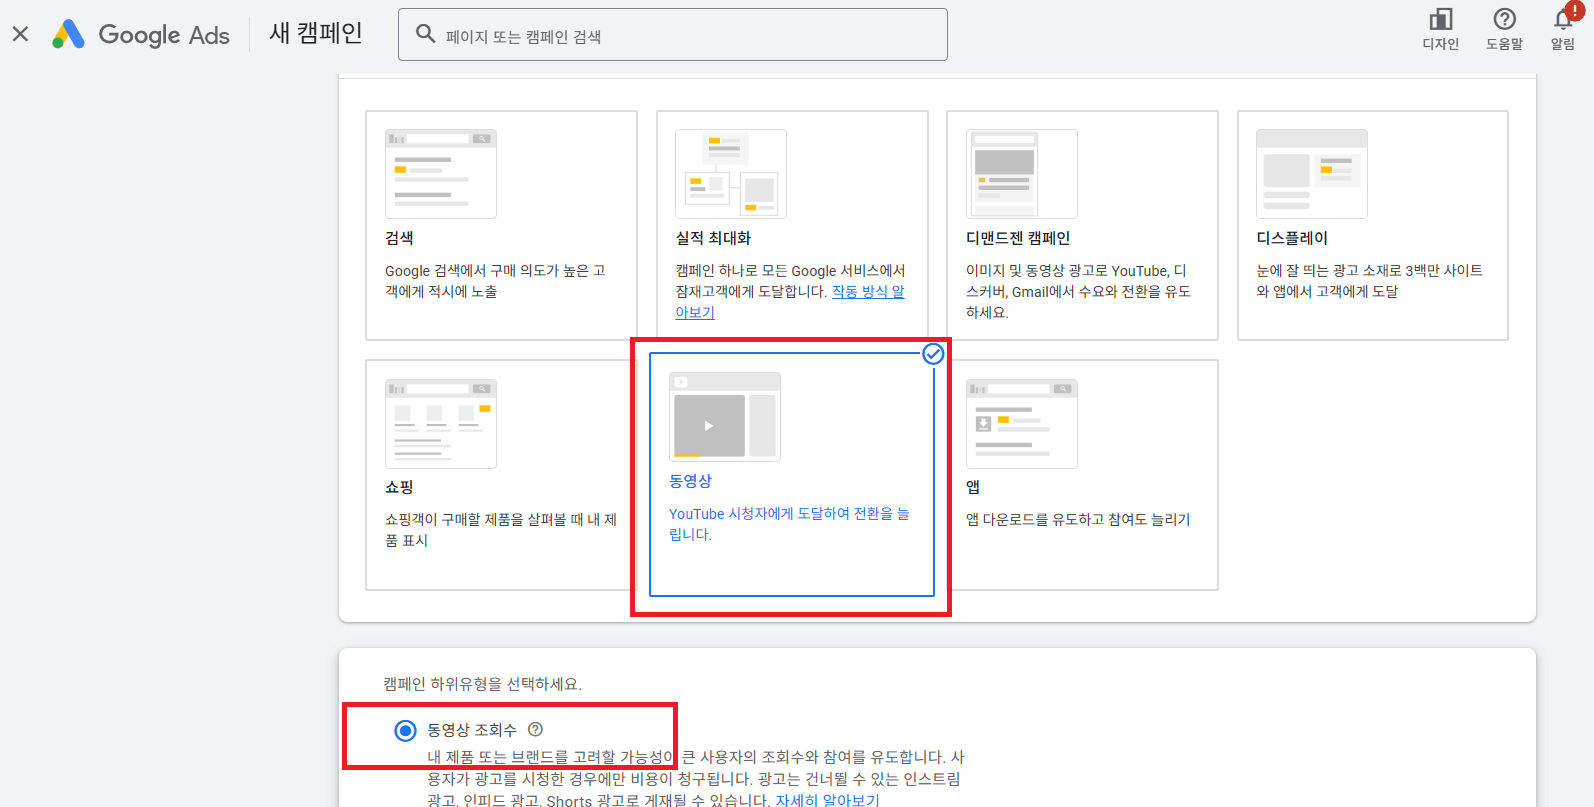Image resolution: width=1594 pixels, height=807 pixels.
Task: Click the 검색 card title
Action: [x=399, y=238]
